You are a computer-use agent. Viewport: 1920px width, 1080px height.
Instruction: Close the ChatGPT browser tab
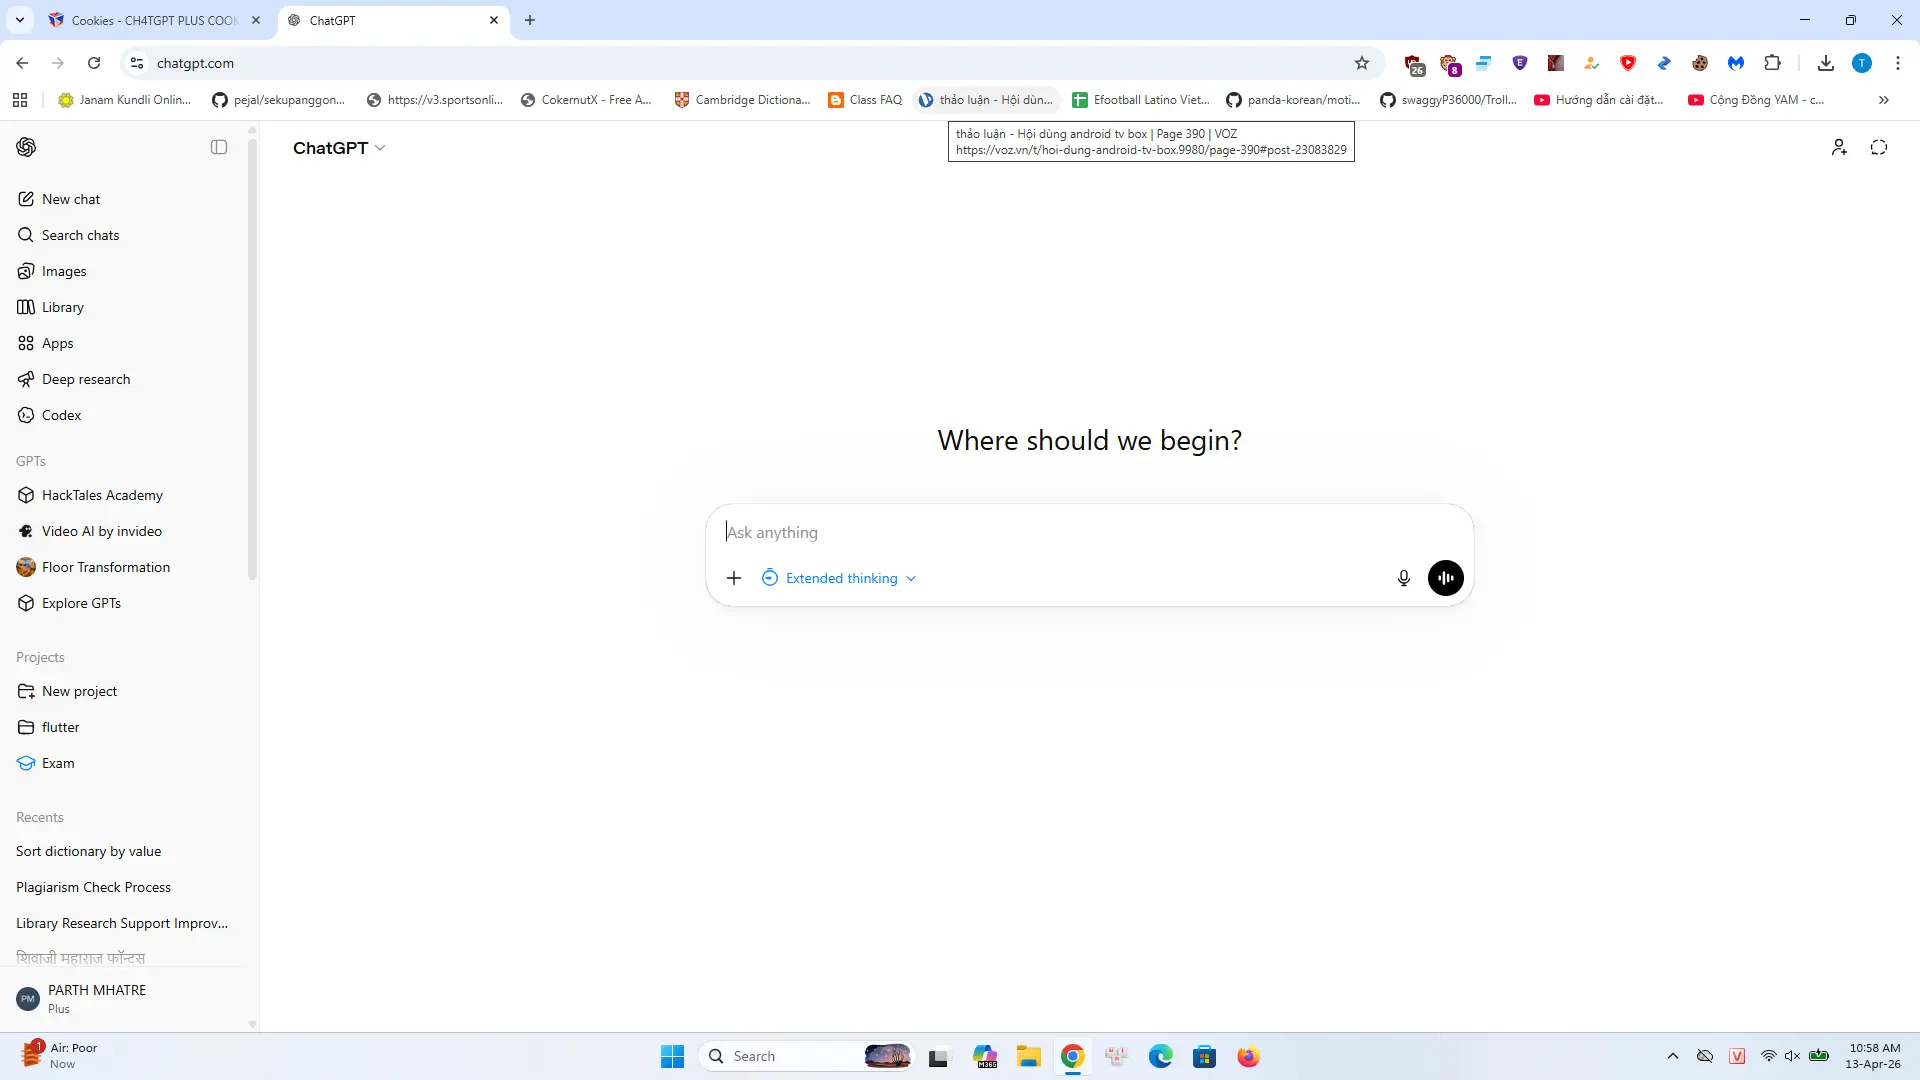point(494,20)
